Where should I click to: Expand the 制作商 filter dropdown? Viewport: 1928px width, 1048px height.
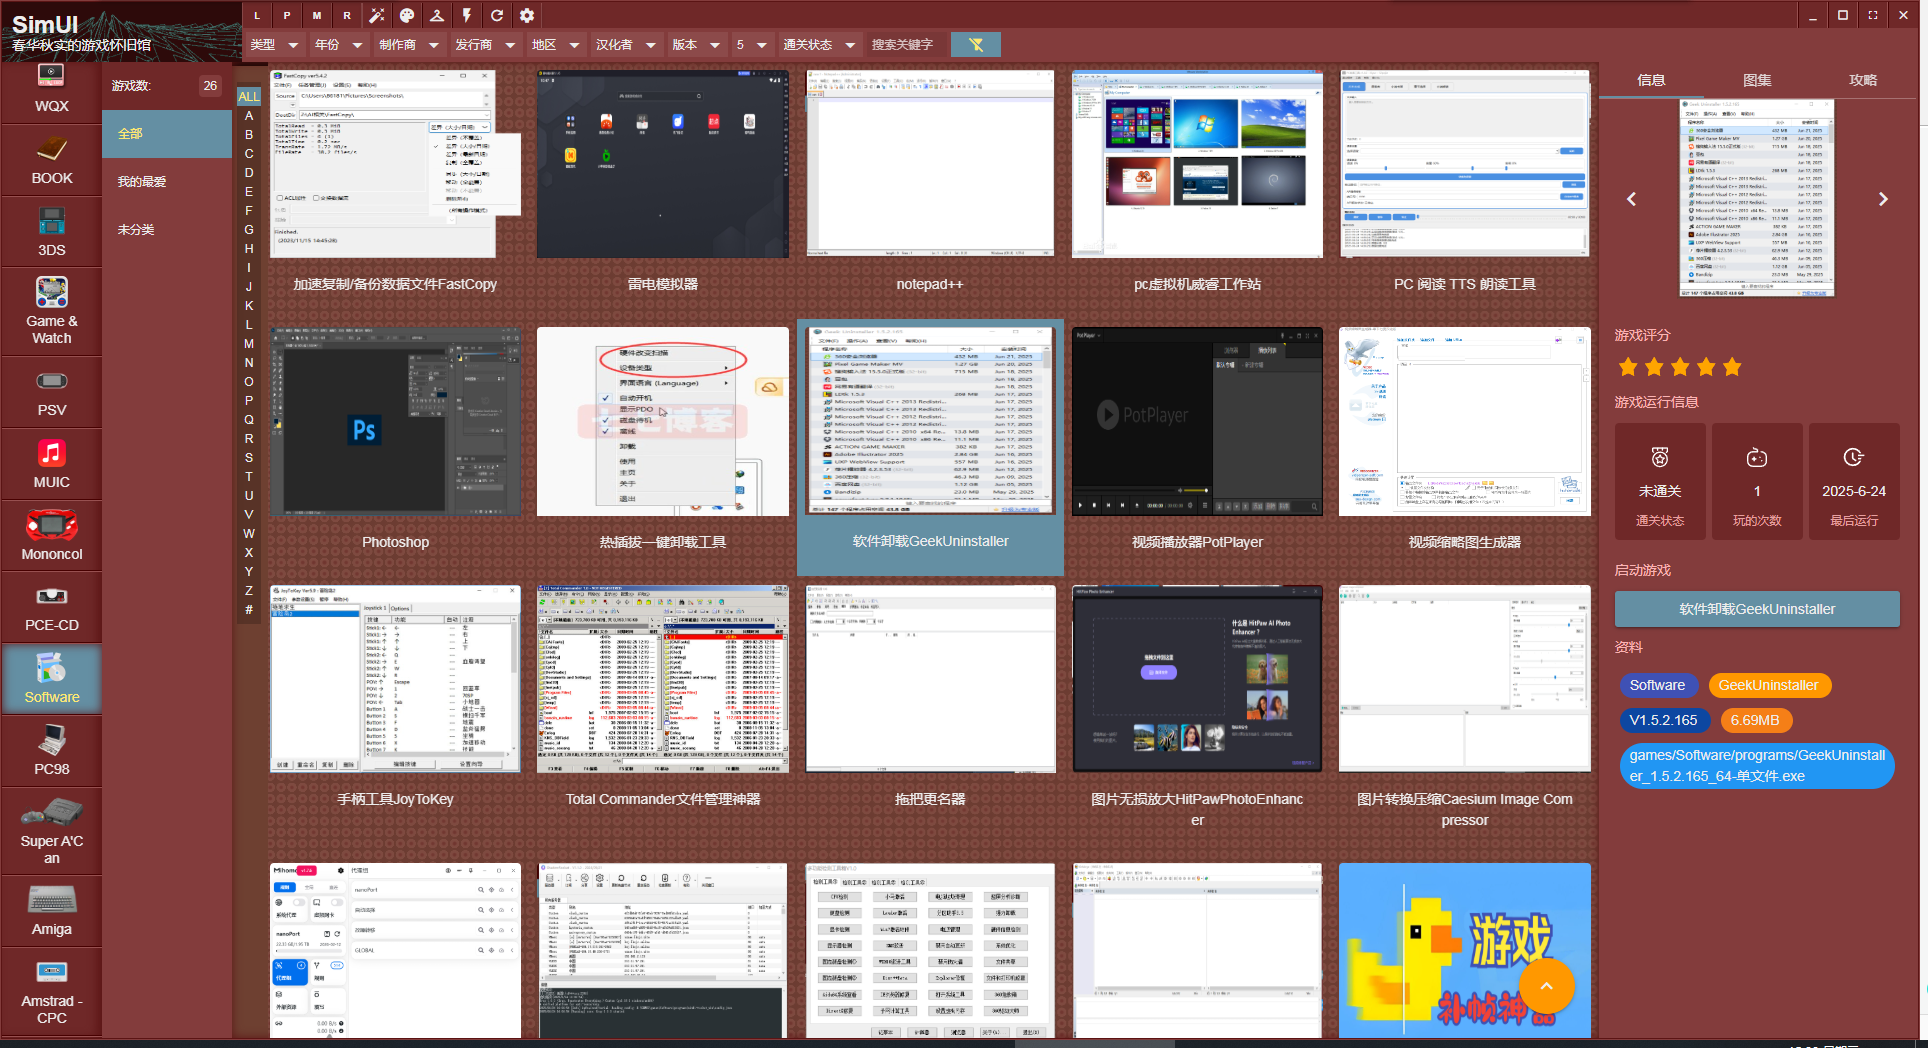click(x=409, y=44)
